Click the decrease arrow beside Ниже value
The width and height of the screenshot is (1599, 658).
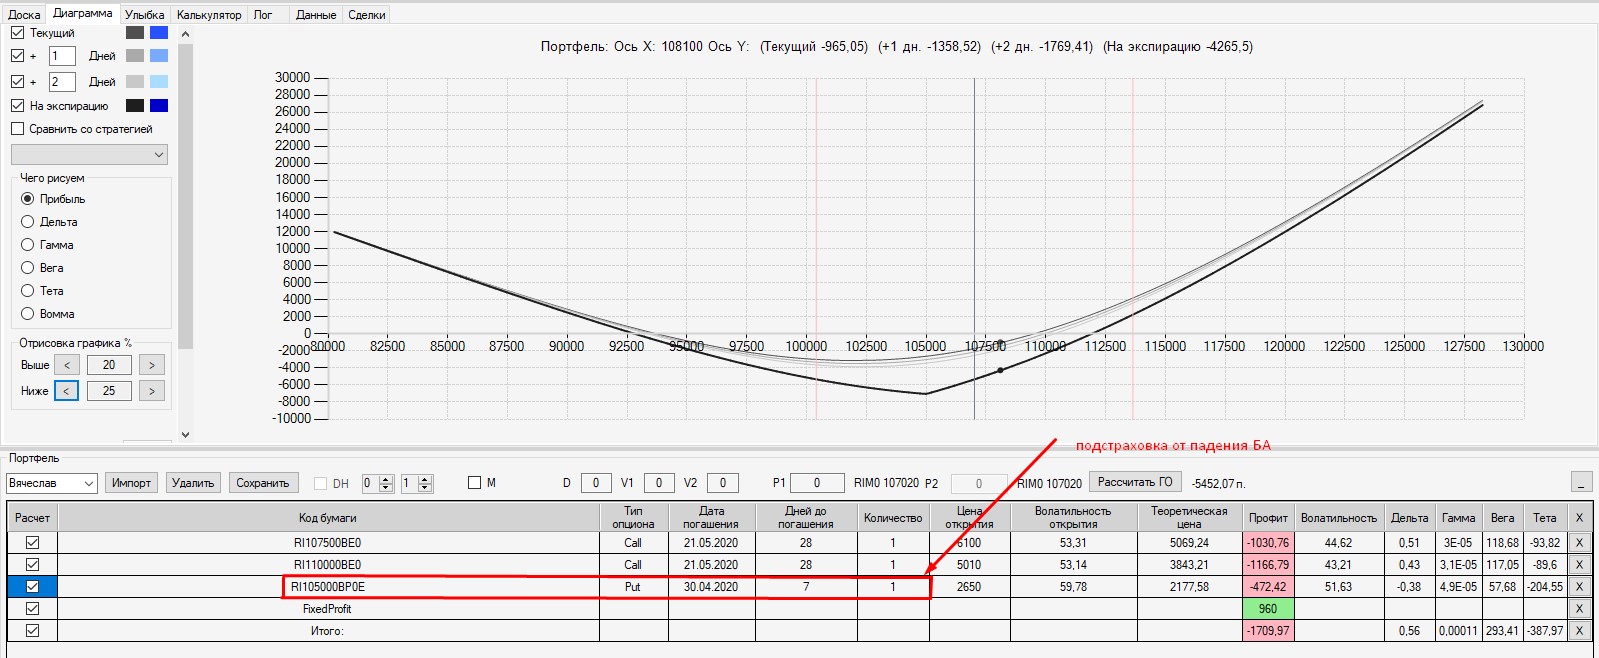coord(66,391)
